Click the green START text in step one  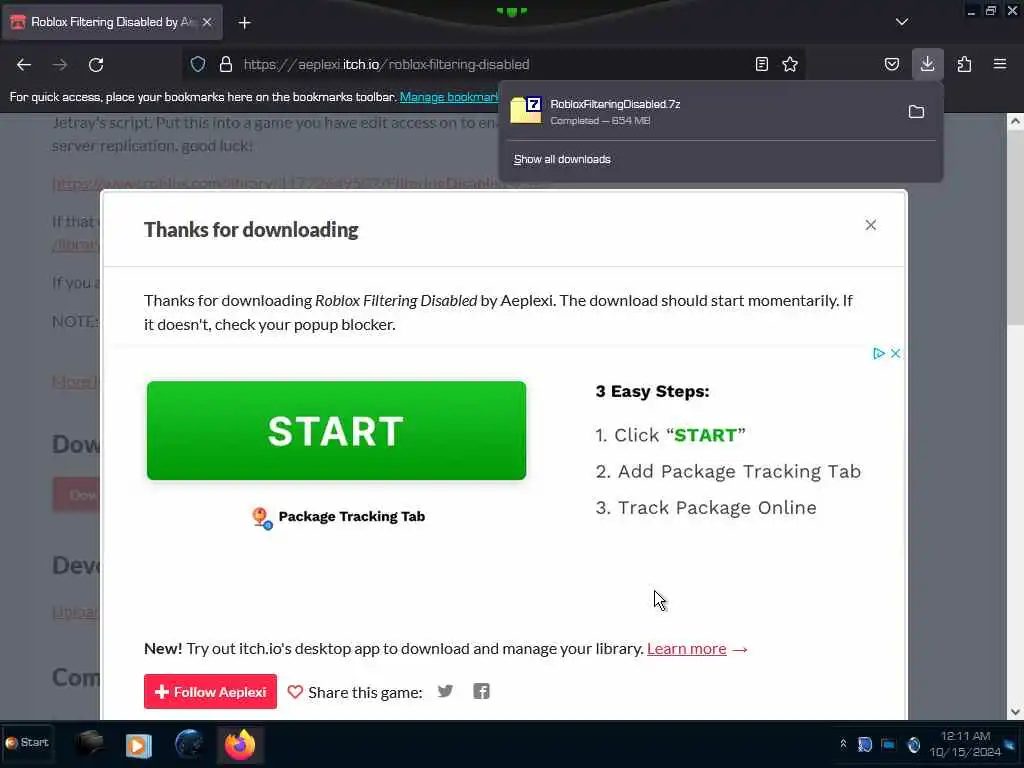[x=705, y=436]
